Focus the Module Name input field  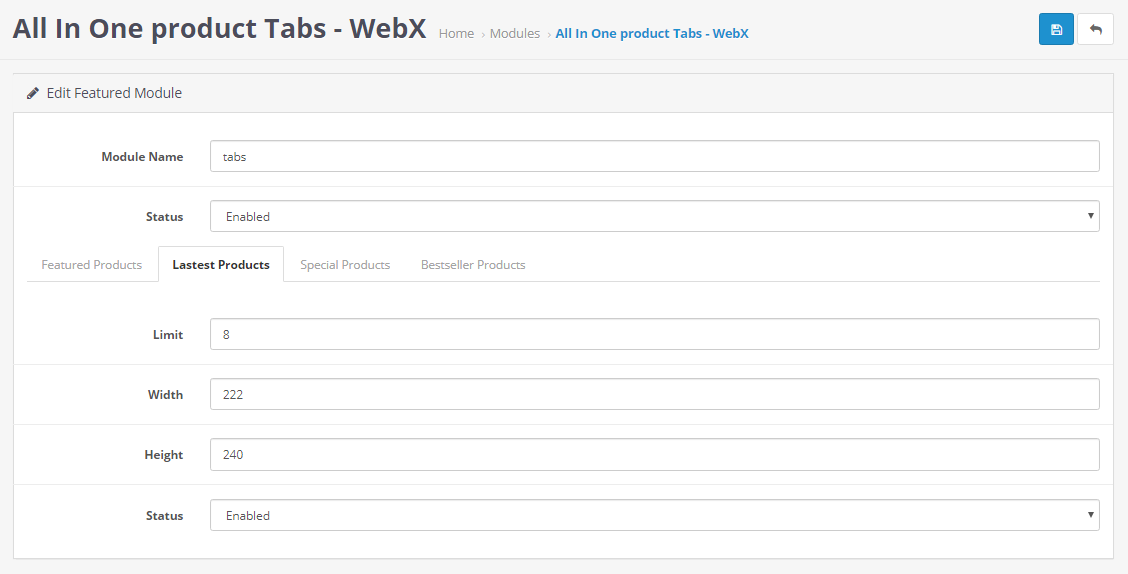point(655,156)
